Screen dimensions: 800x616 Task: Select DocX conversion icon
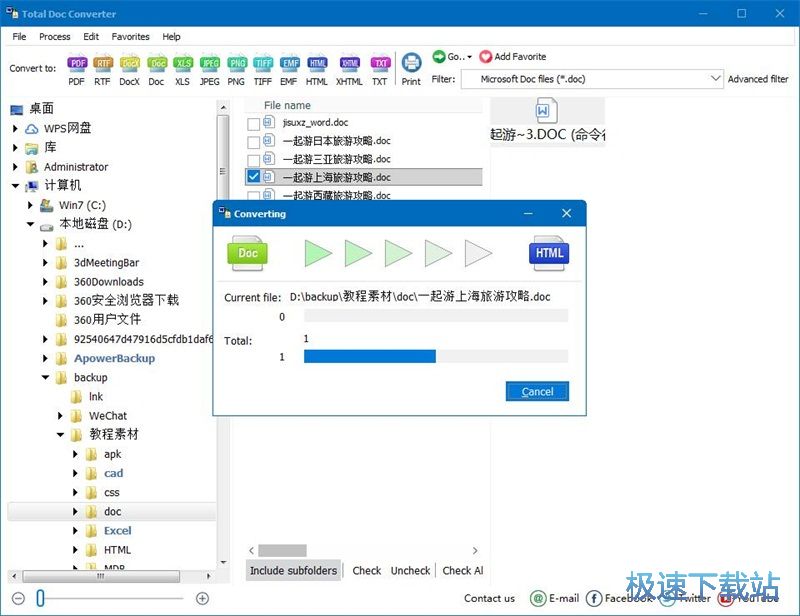[130, 69]
